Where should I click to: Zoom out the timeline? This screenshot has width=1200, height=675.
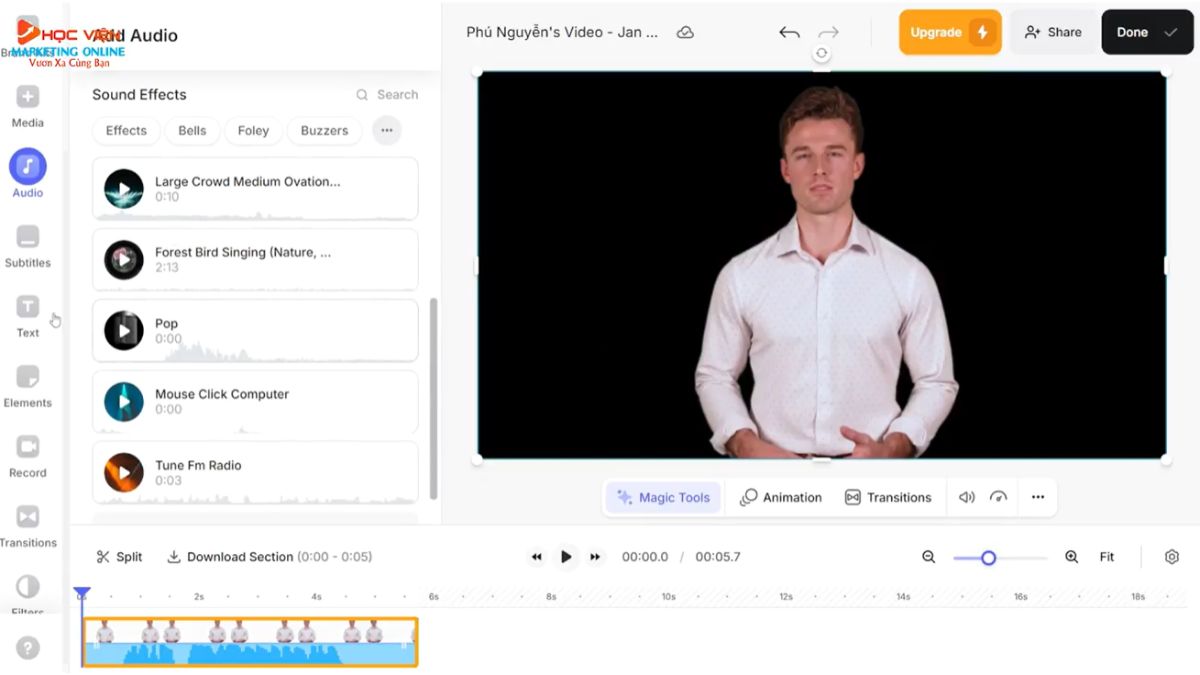coord(928,557)
